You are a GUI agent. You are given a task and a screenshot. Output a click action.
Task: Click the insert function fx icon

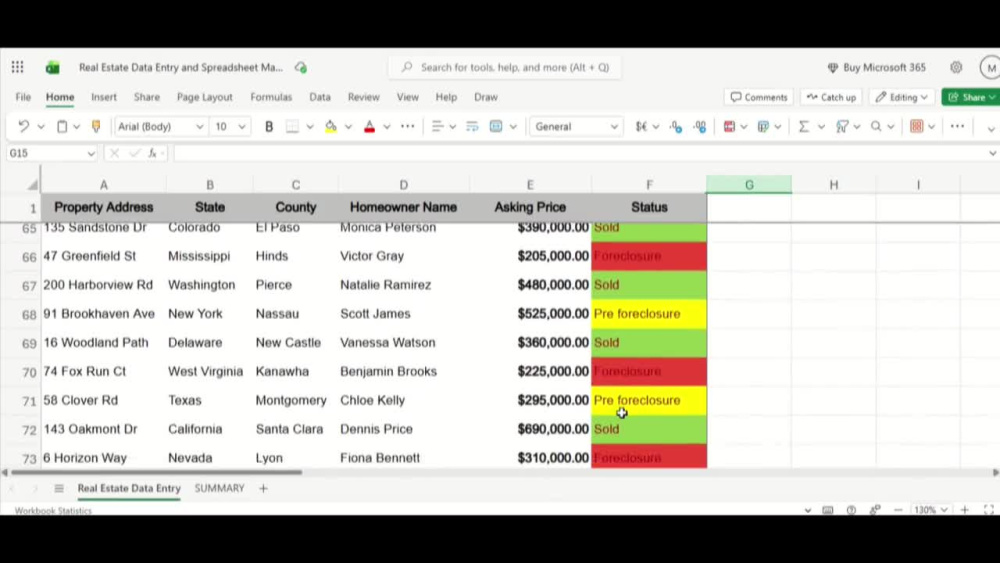[152, 153]
